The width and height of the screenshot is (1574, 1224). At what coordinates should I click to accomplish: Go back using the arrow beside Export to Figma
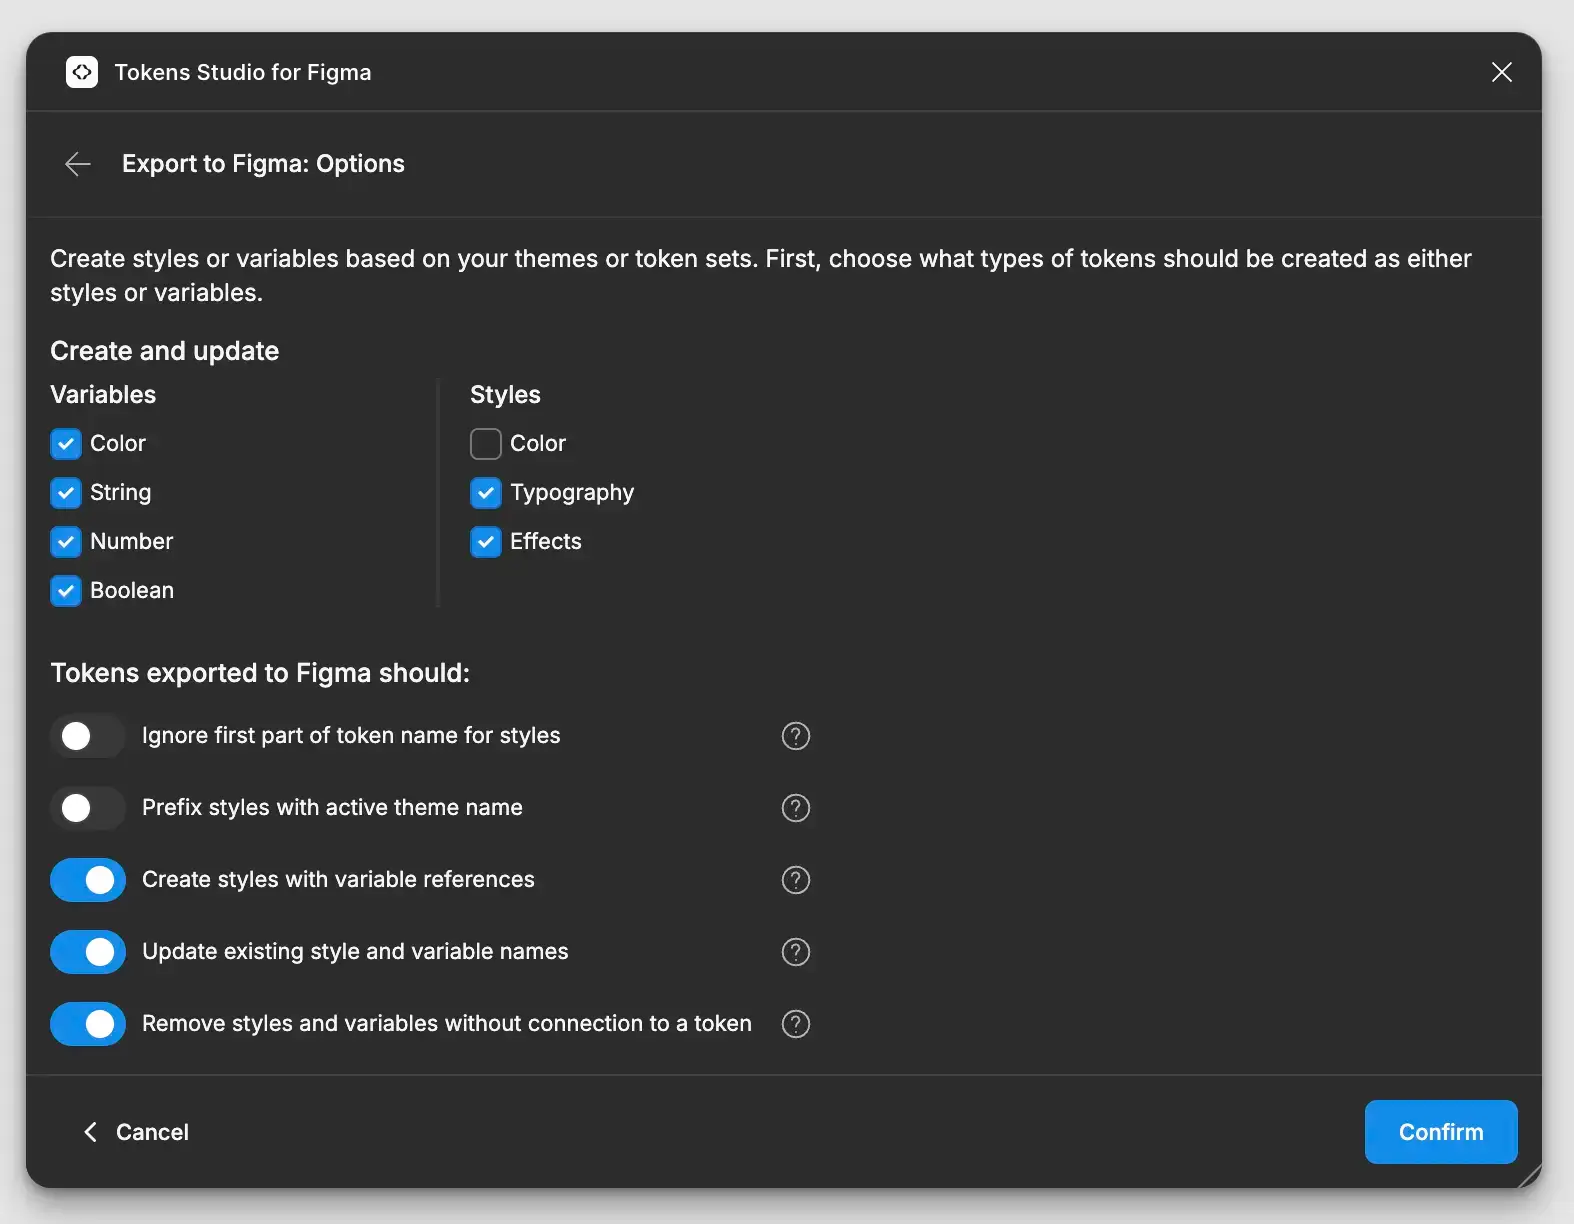pyautogui.click(x=78, y=164)
